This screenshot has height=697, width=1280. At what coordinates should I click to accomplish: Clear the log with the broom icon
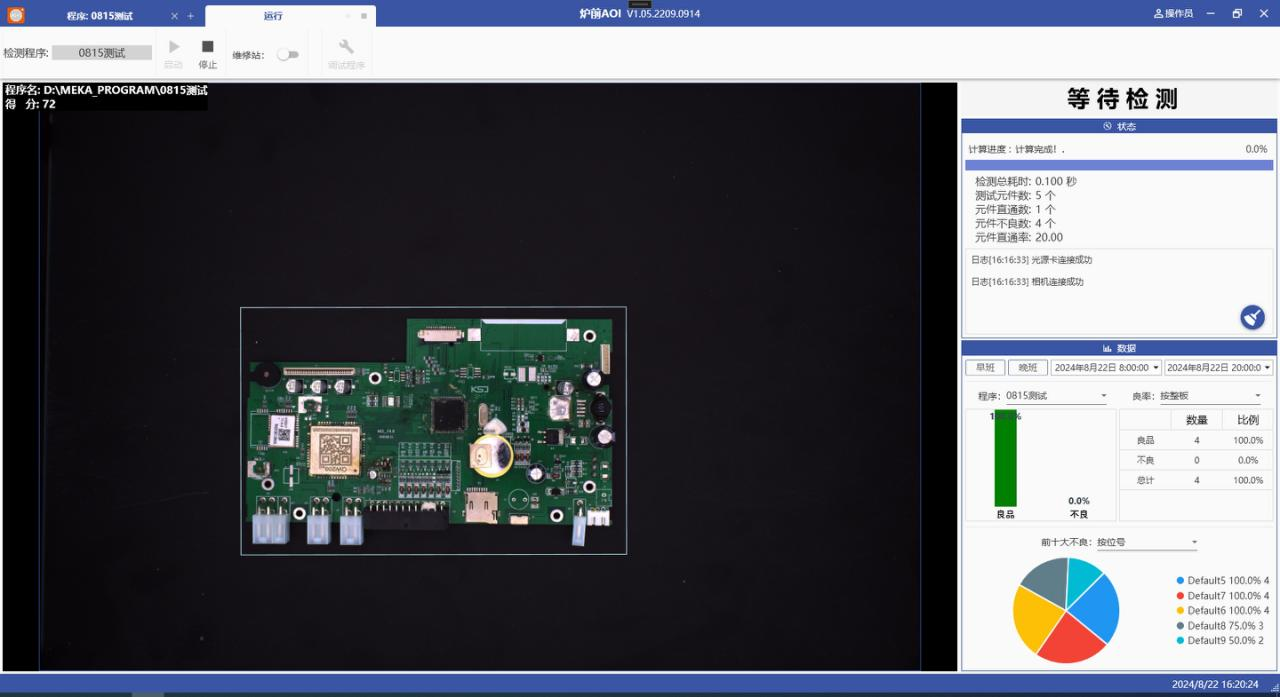1252,317
